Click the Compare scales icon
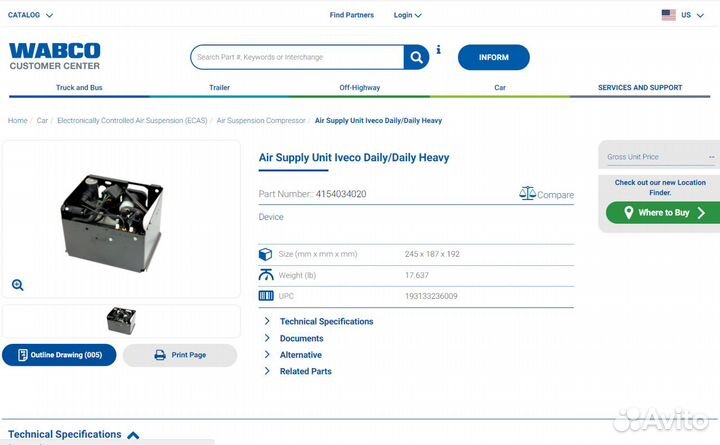This screenshot has width=720, height=445. click(x=527, y=193)
